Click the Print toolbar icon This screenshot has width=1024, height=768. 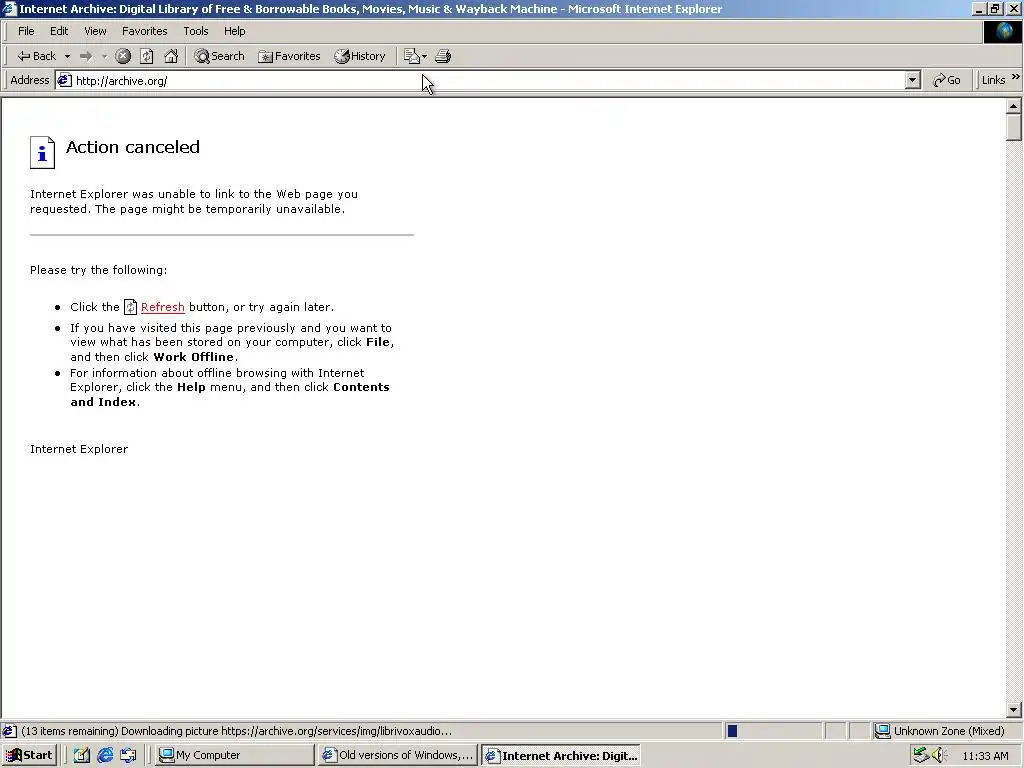[443, 56]
